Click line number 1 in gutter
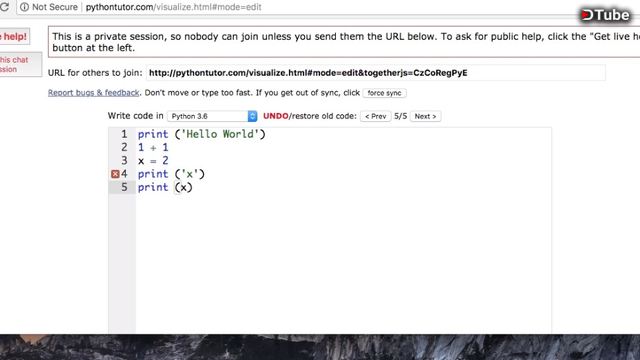Screen dimensions: 640x360 click(x=124, y=134)
